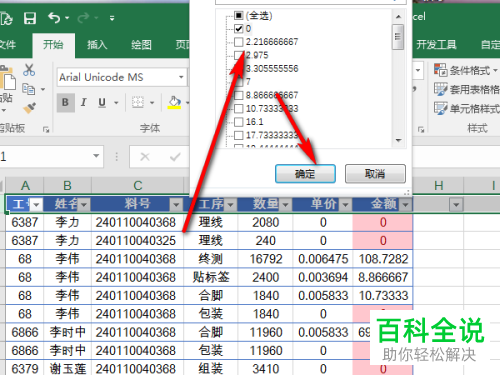Open Format as Table (套用表格格式)
The width and height of the screenshot is (500, 375).
pyautogui.click(x=467, y=89)
